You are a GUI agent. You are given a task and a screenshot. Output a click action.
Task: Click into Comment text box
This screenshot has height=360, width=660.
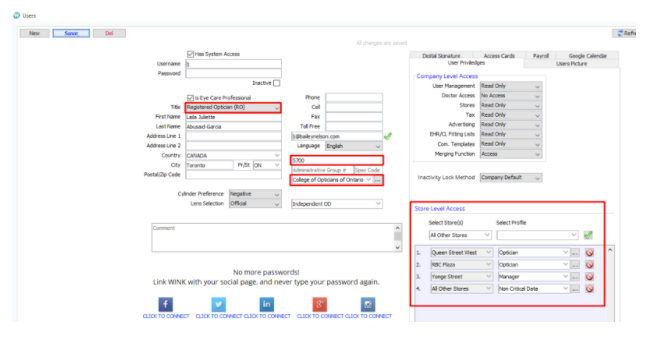[273, 237]
